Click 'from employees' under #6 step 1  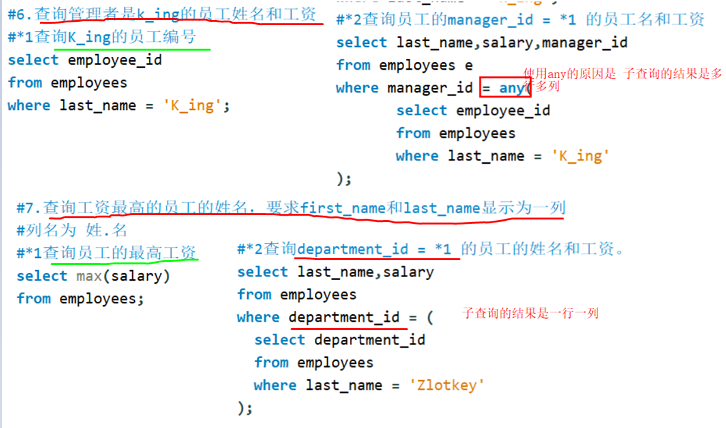pos(68,83)
